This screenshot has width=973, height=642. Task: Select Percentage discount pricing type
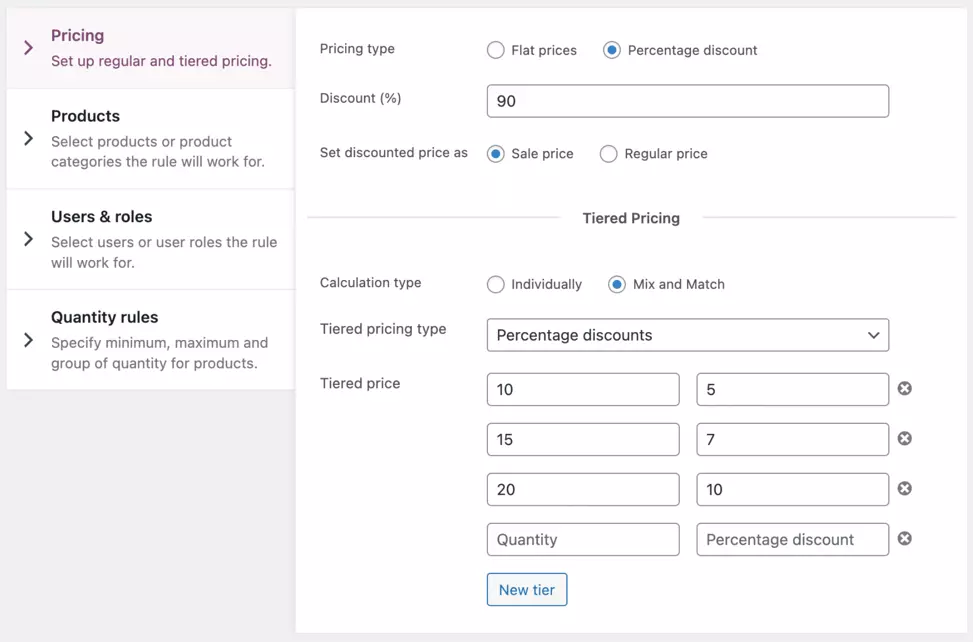[612, 50]
